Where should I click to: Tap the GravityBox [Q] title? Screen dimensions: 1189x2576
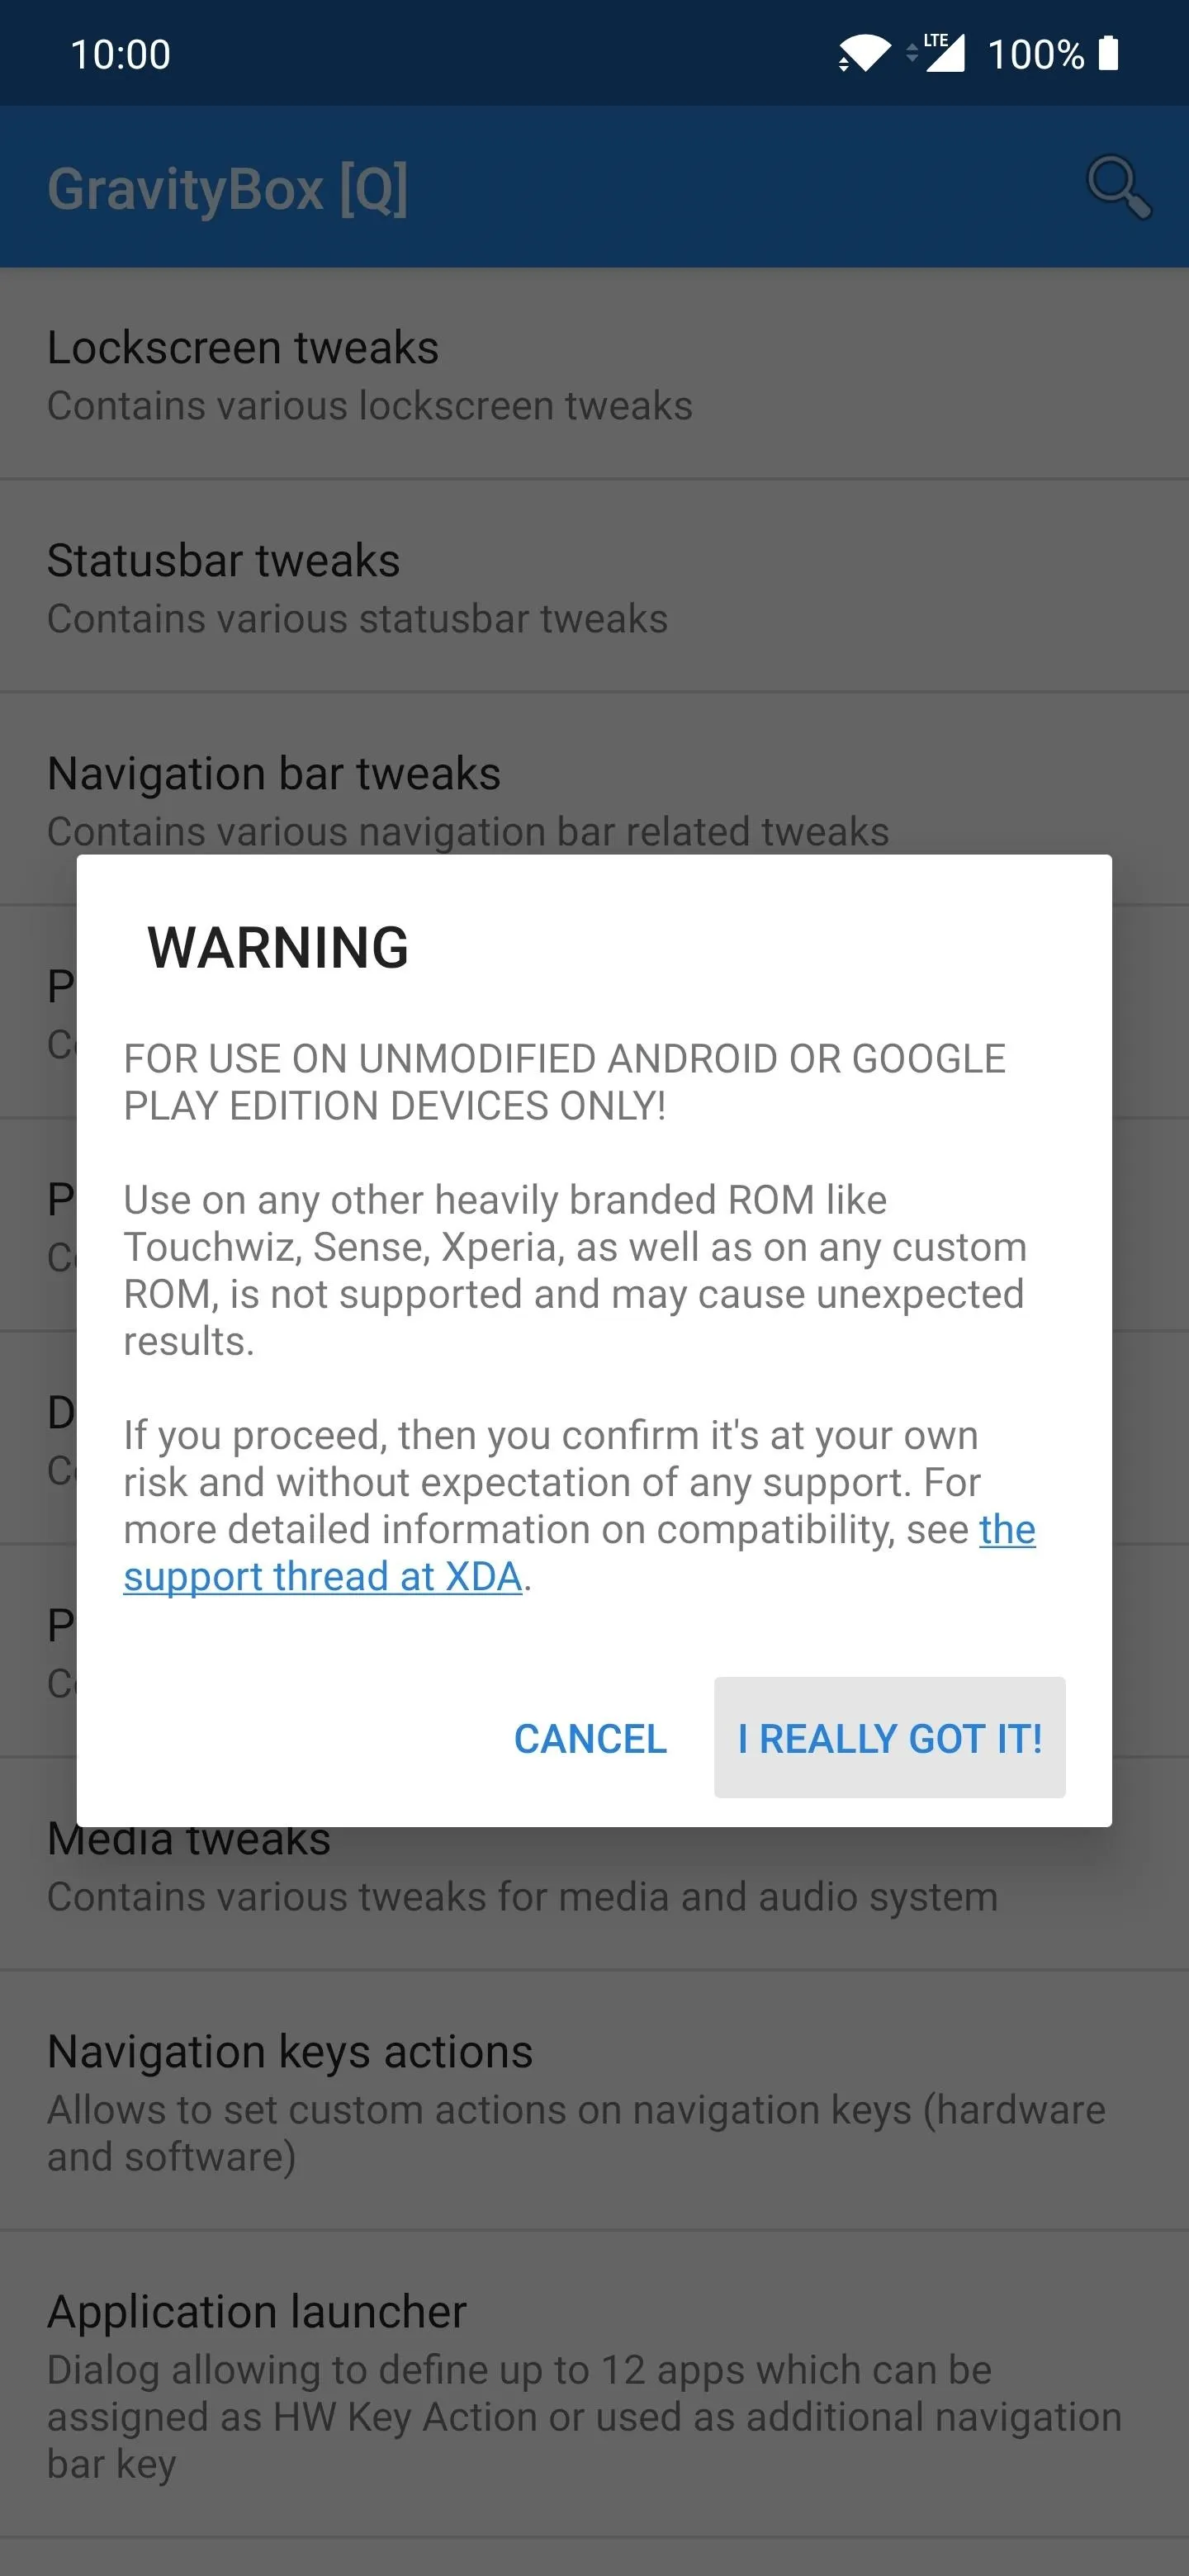pos(228,188)
